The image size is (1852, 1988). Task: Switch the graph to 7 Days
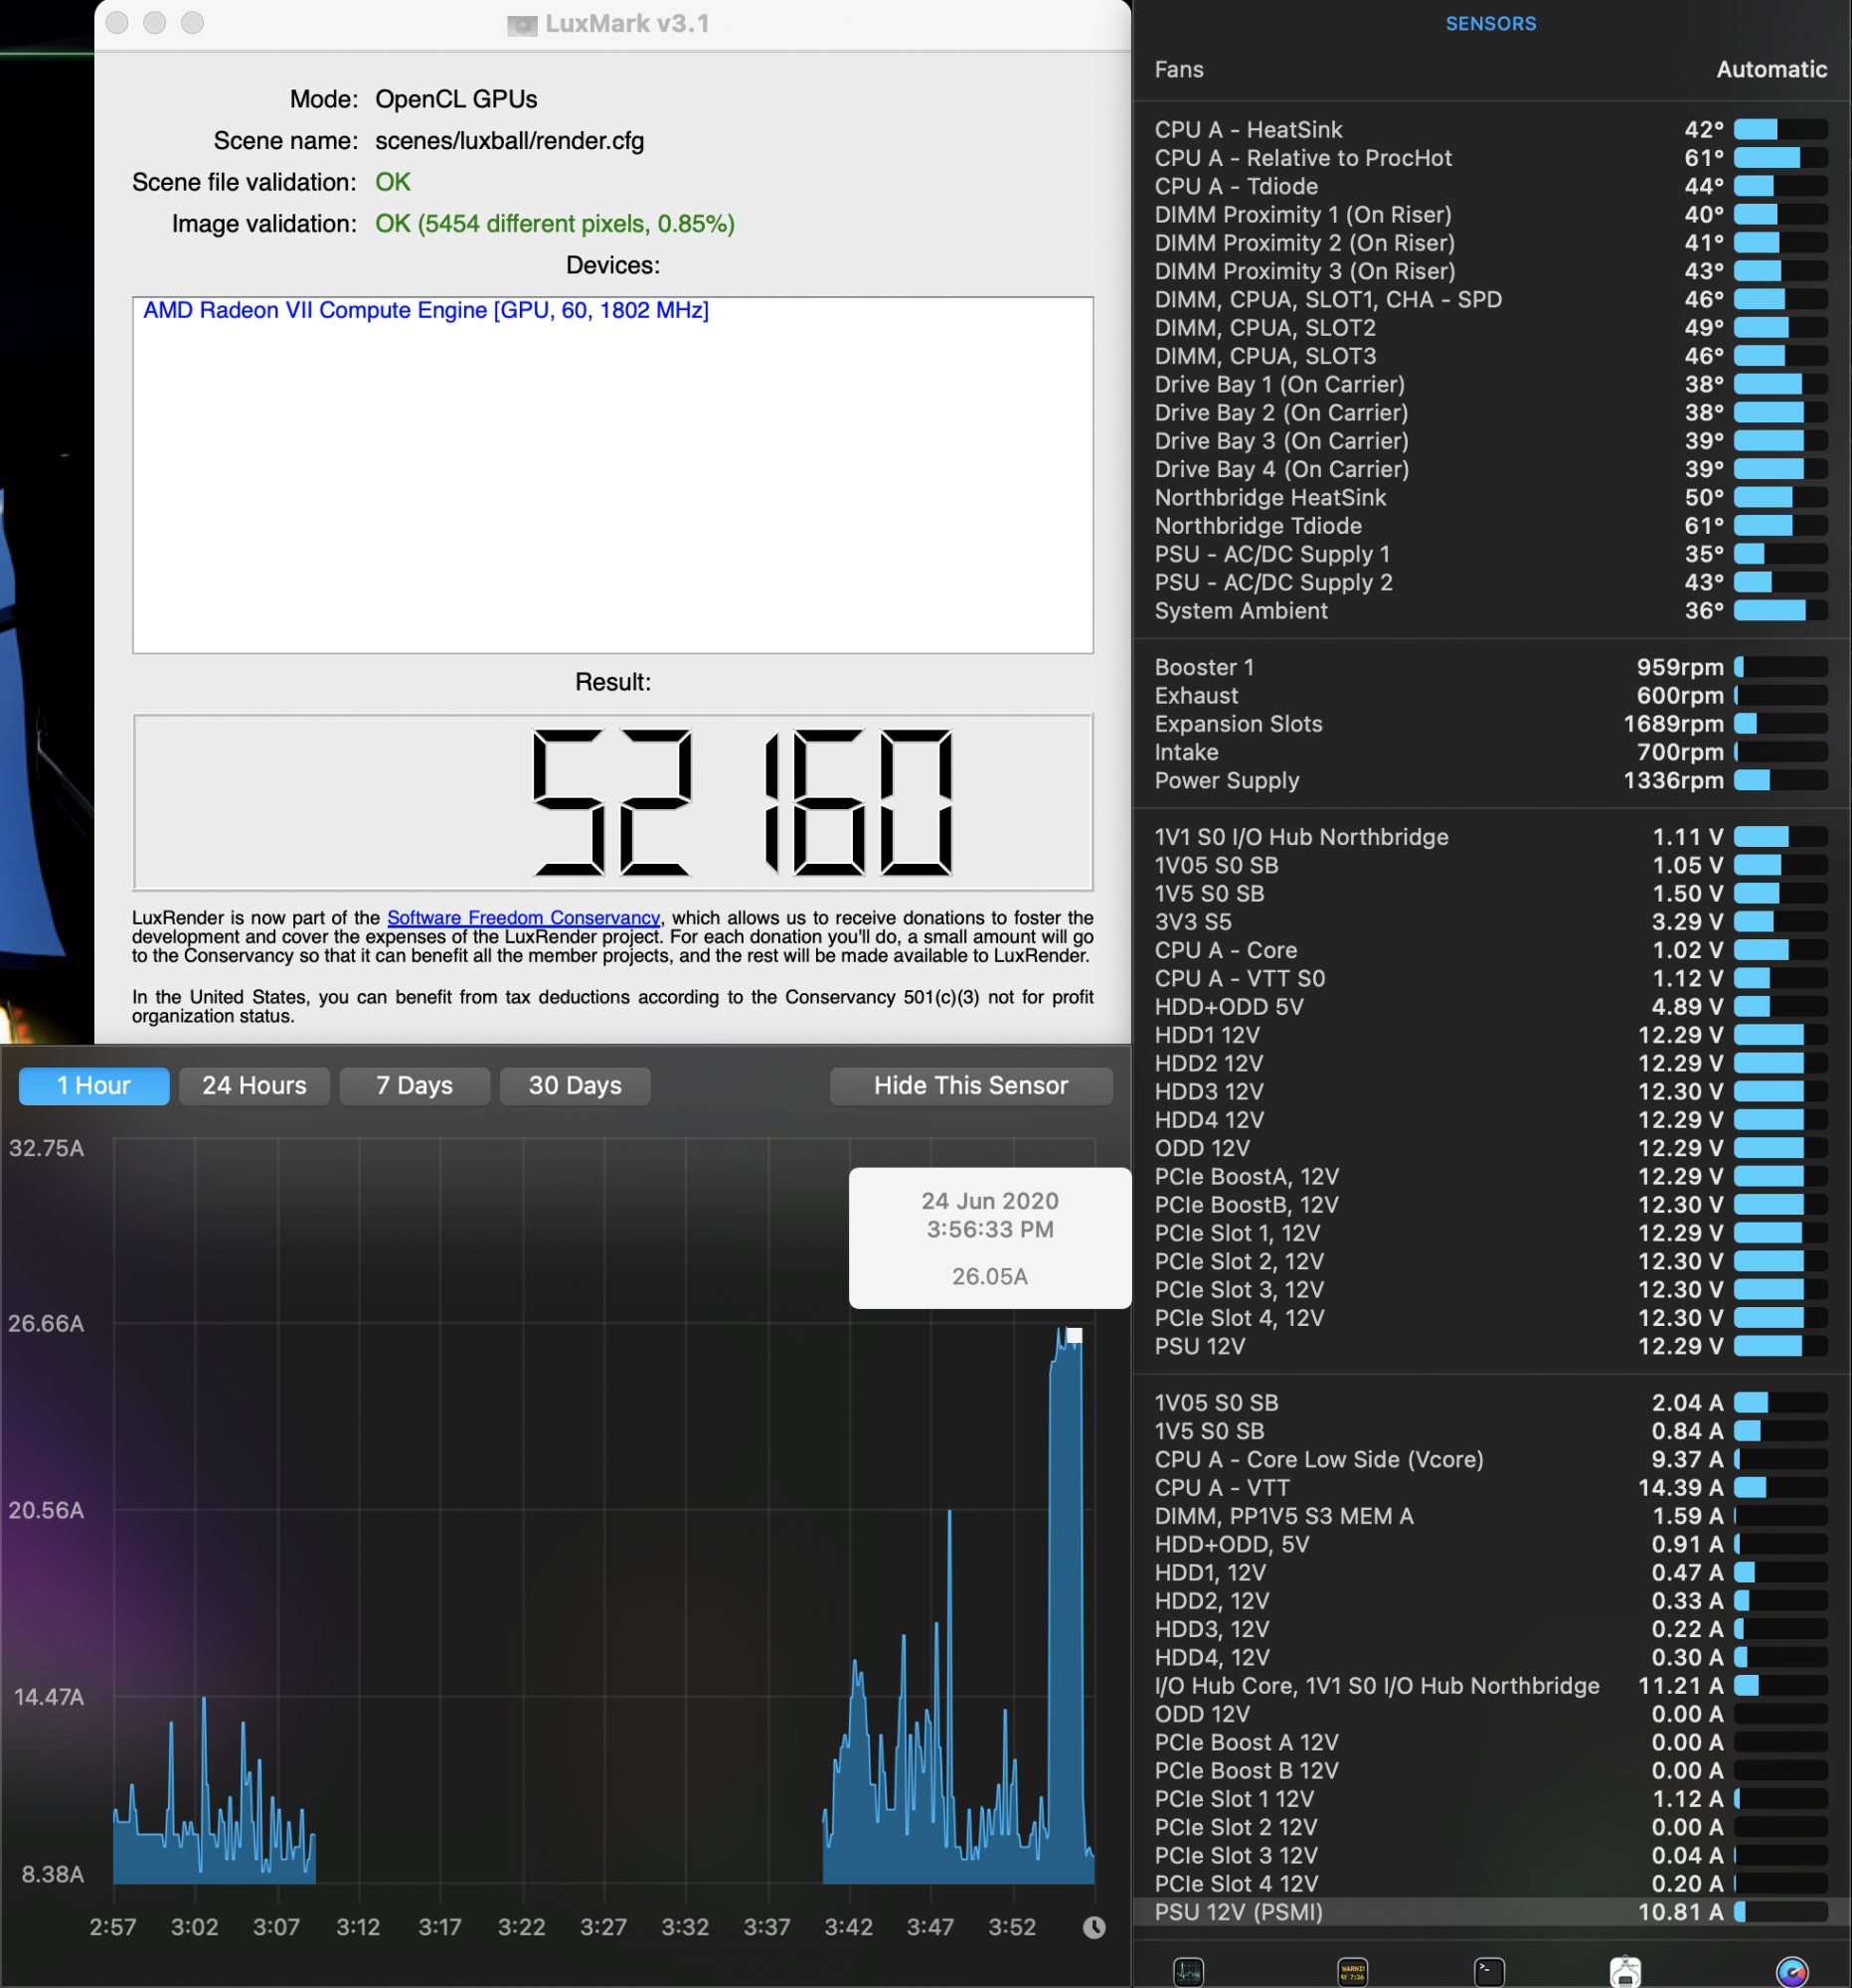point(414,1085)
